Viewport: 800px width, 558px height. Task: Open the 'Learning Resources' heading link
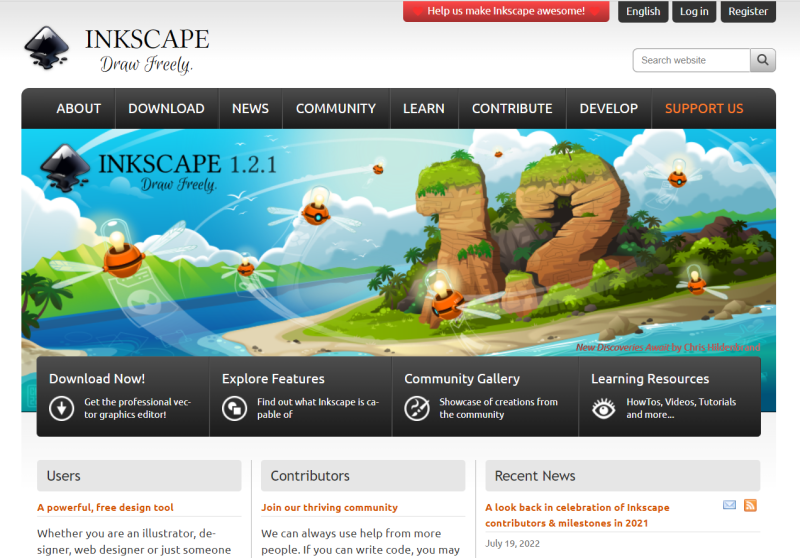coord(650,379)
